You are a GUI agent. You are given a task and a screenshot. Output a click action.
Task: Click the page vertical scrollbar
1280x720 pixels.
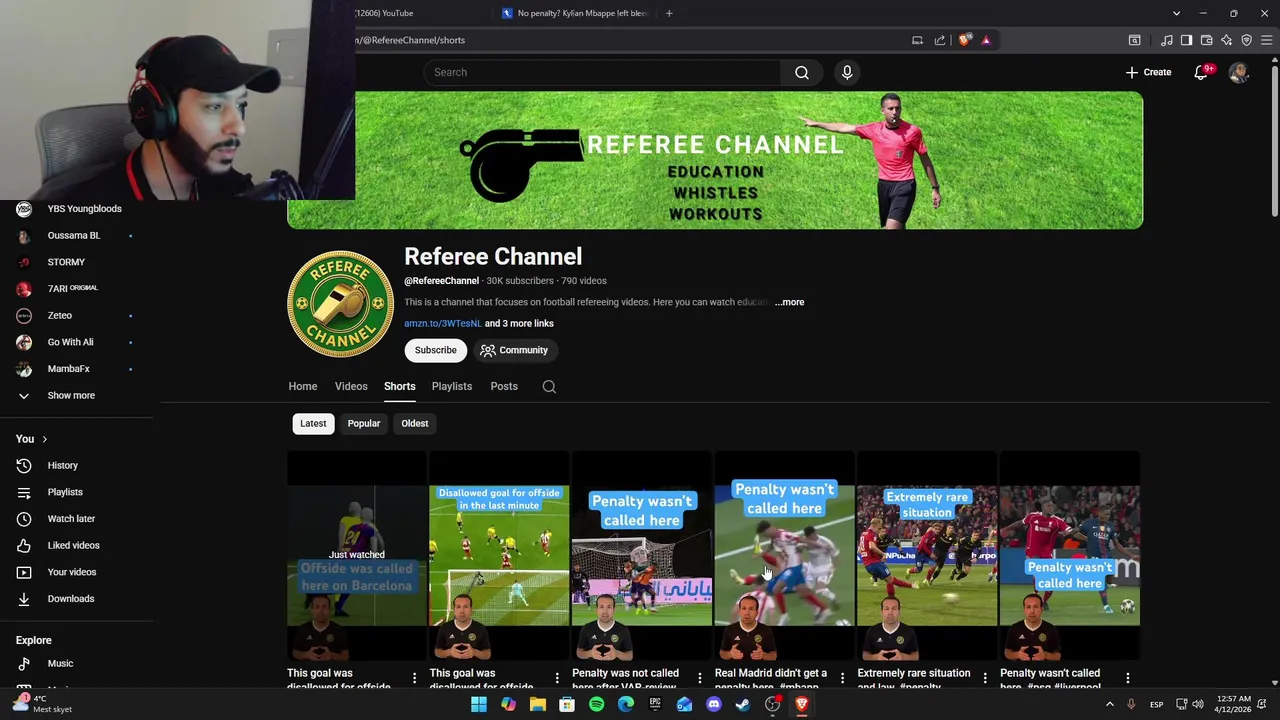tap(1274, 140)
